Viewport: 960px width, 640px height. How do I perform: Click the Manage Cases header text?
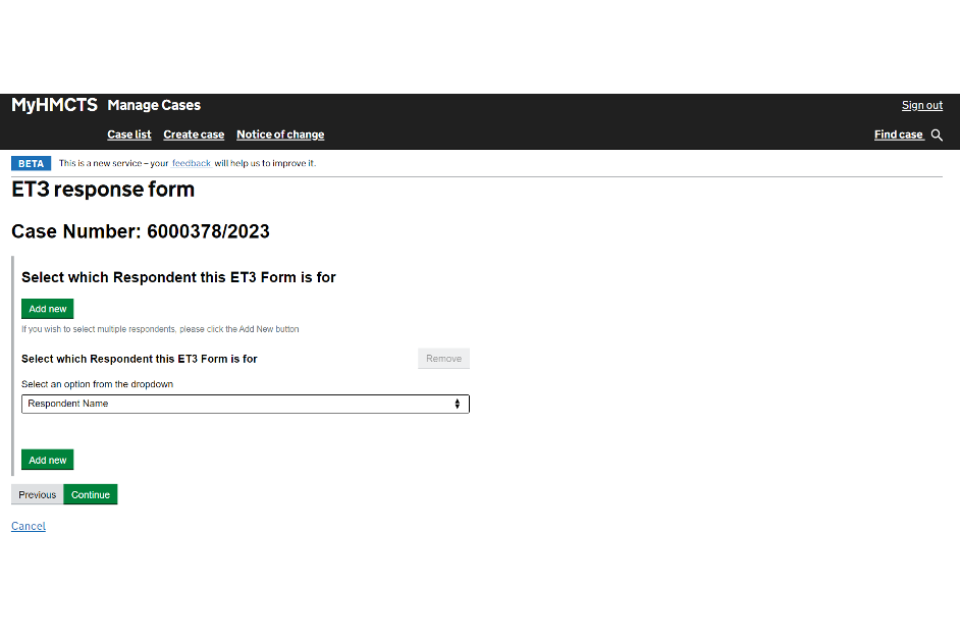[x=154, y=104]
